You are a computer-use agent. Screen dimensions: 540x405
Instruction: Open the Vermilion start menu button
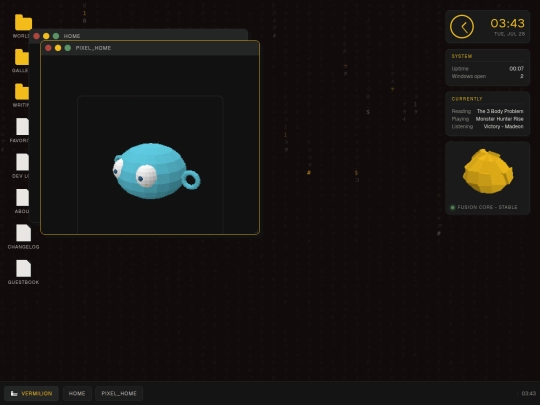coord(31,393)
